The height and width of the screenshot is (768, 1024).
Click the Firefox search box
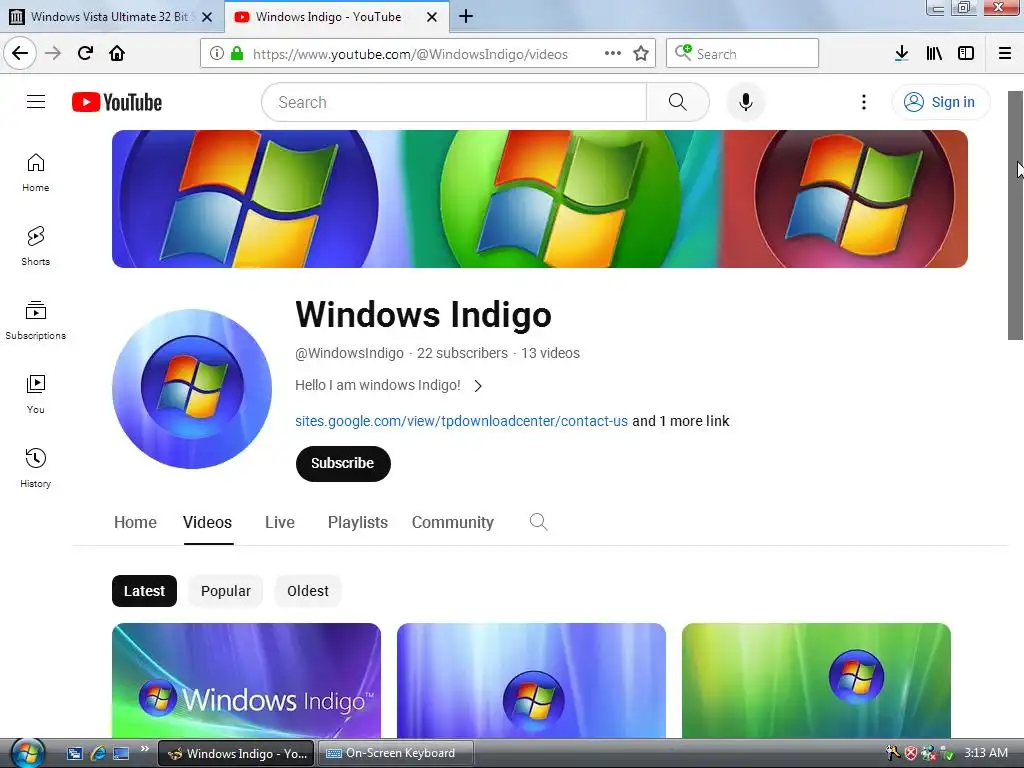coord(743,54)
